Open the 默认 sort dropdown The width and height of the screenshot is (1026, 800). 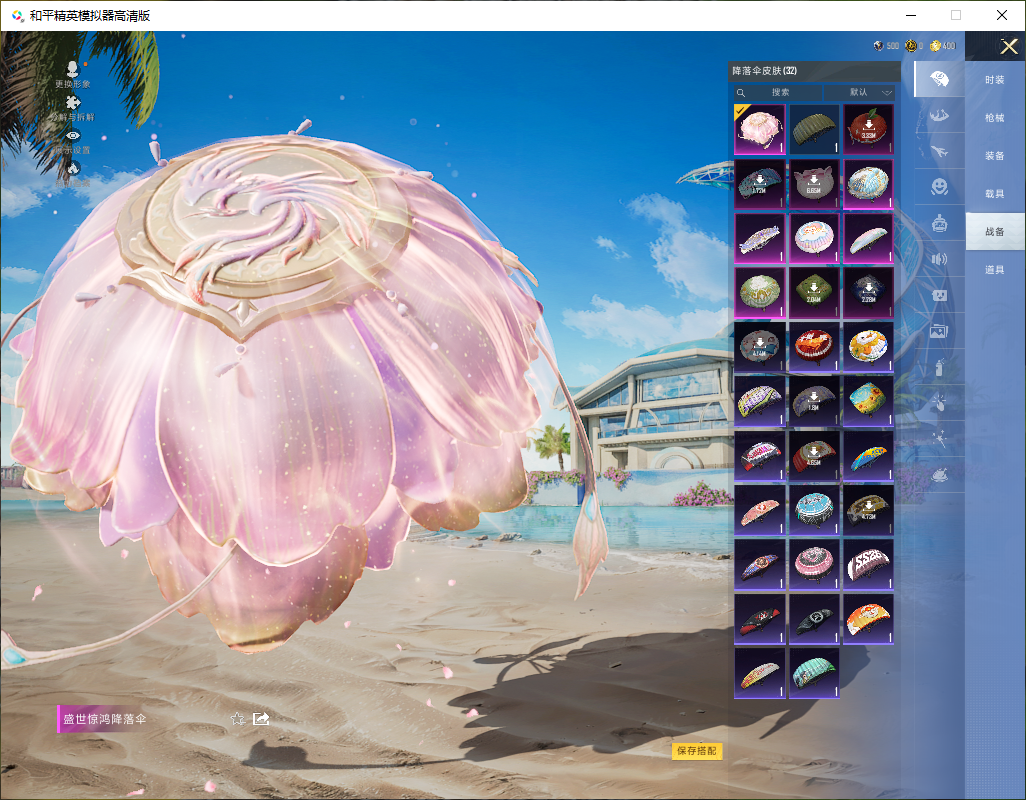pyautogui.click(x=861, y=92)
